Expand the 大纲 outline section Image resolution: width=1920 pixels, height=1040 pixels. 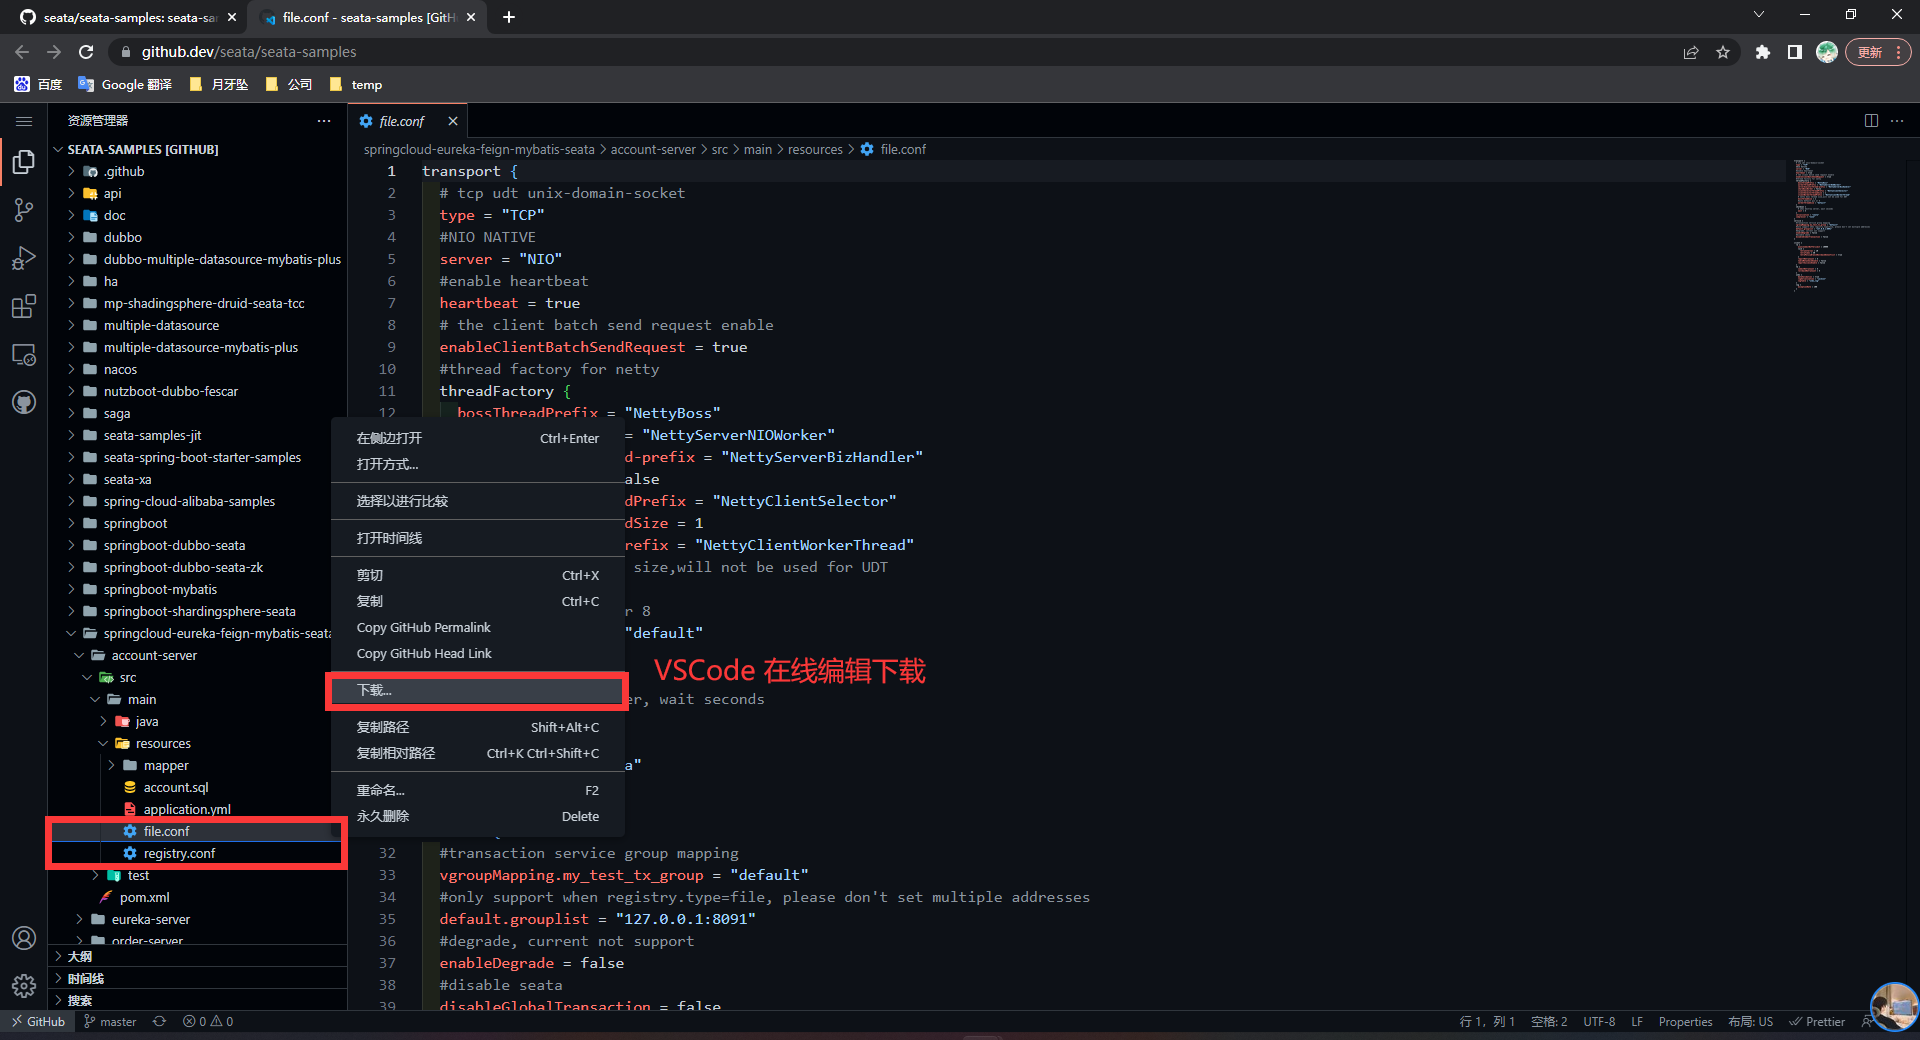point(196,956)
